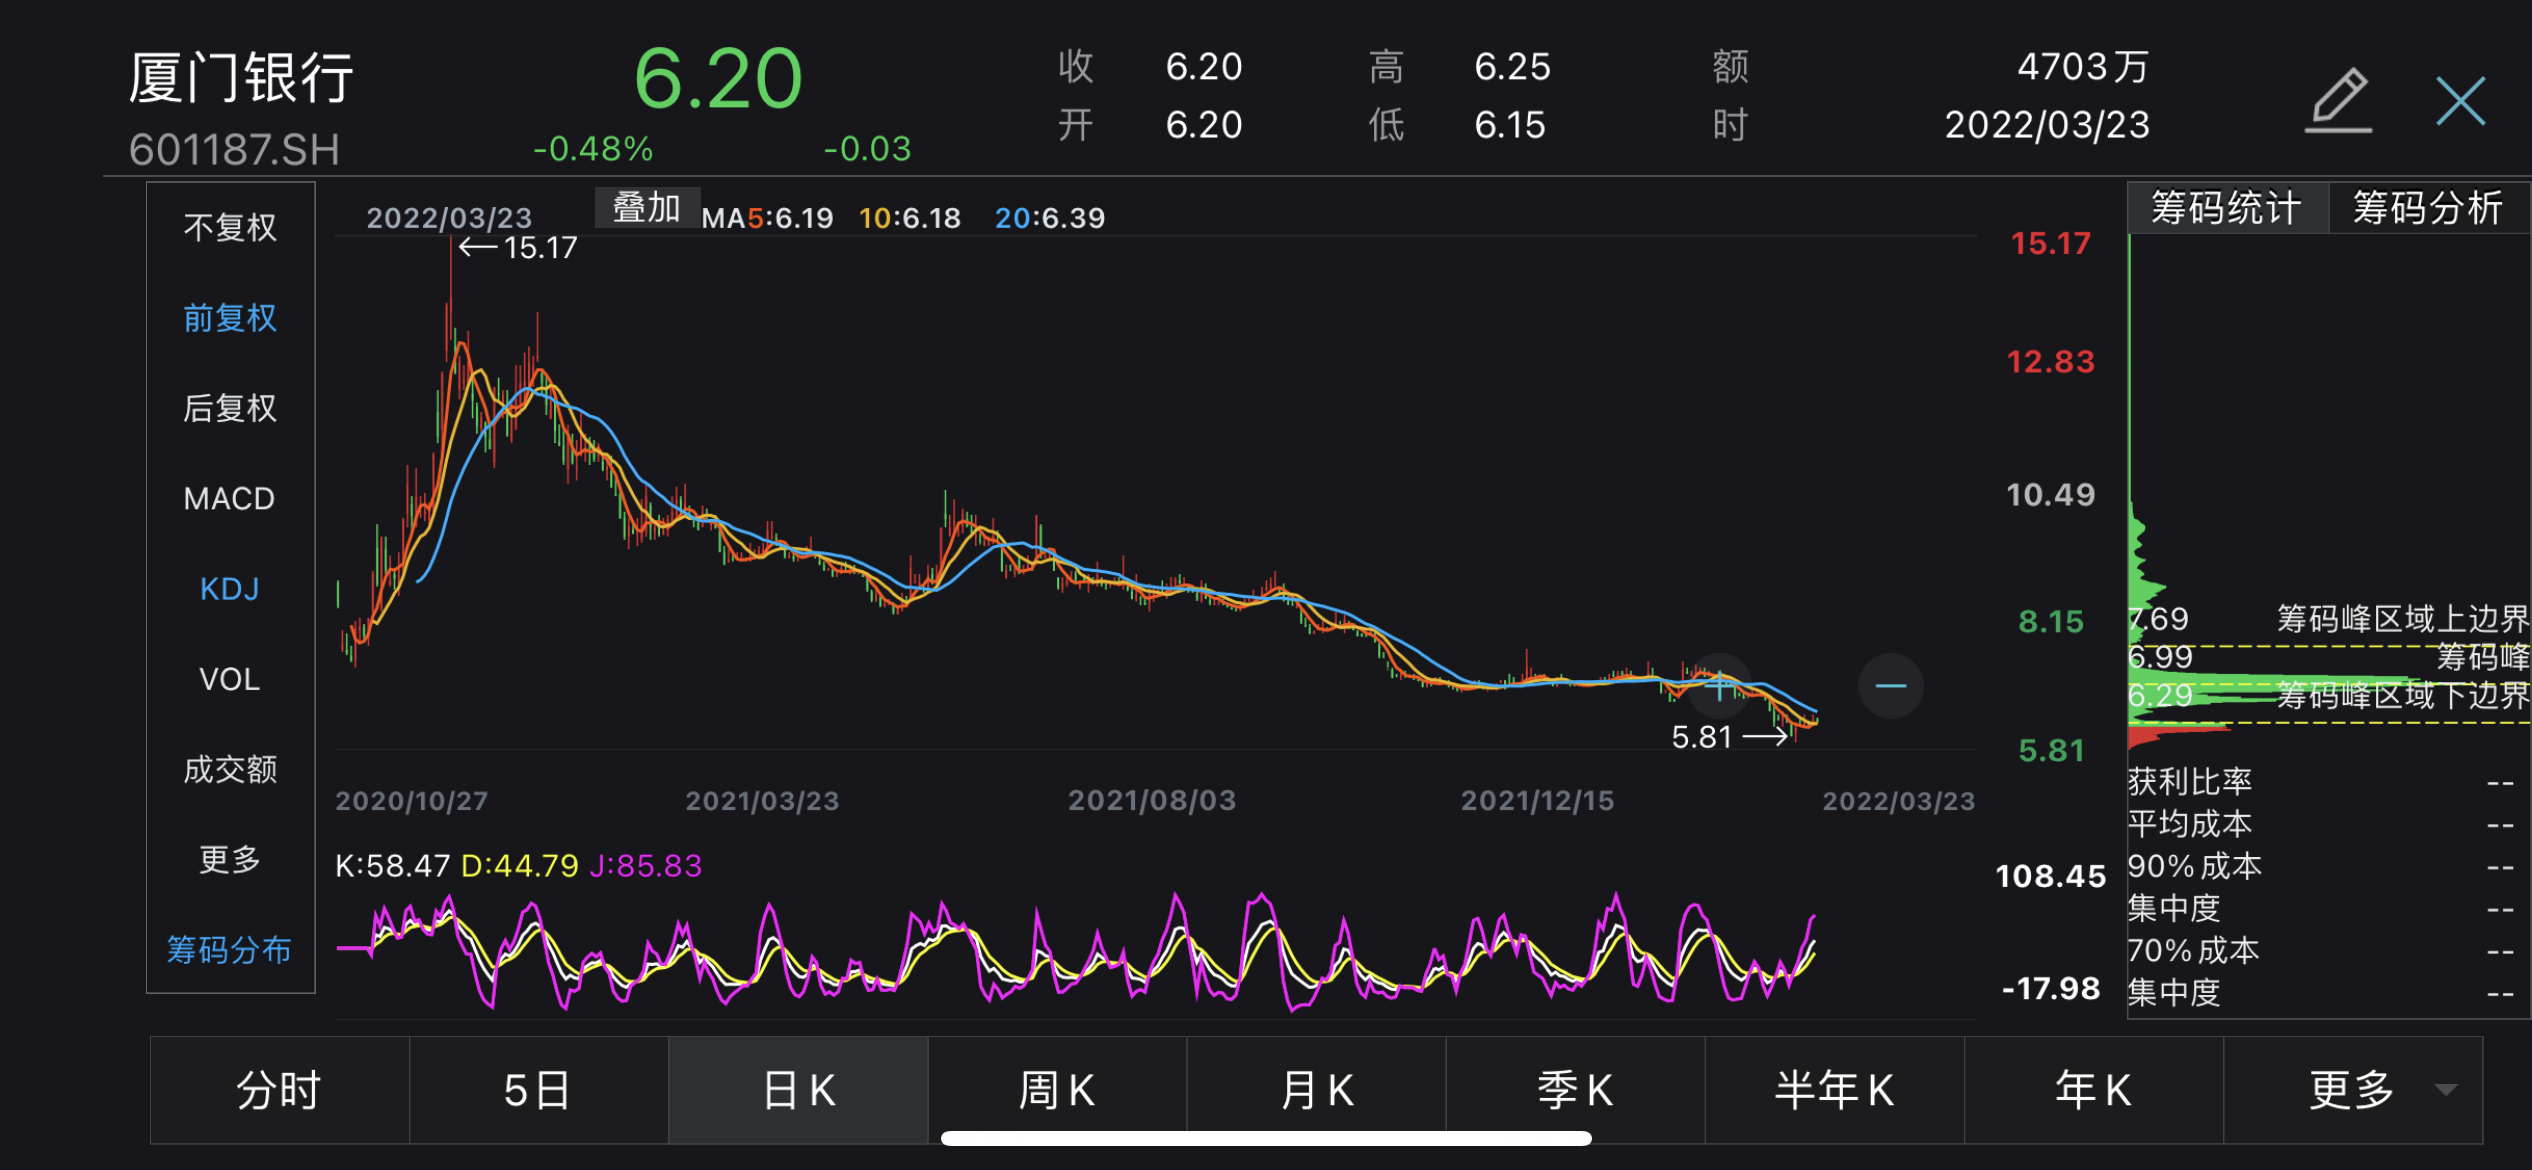Click the 叠加 overlay button

pos(646,208)
